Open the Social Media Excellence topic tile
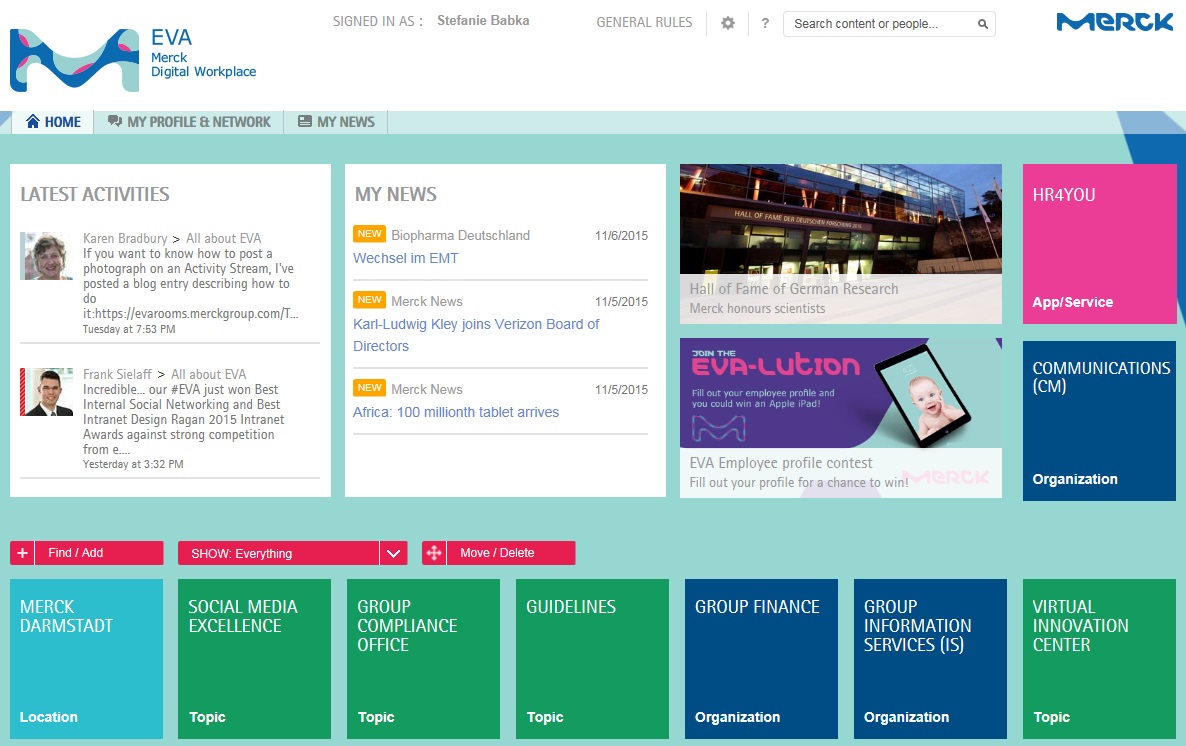Viewport: 1186px width, 746px height. (254, 659)
